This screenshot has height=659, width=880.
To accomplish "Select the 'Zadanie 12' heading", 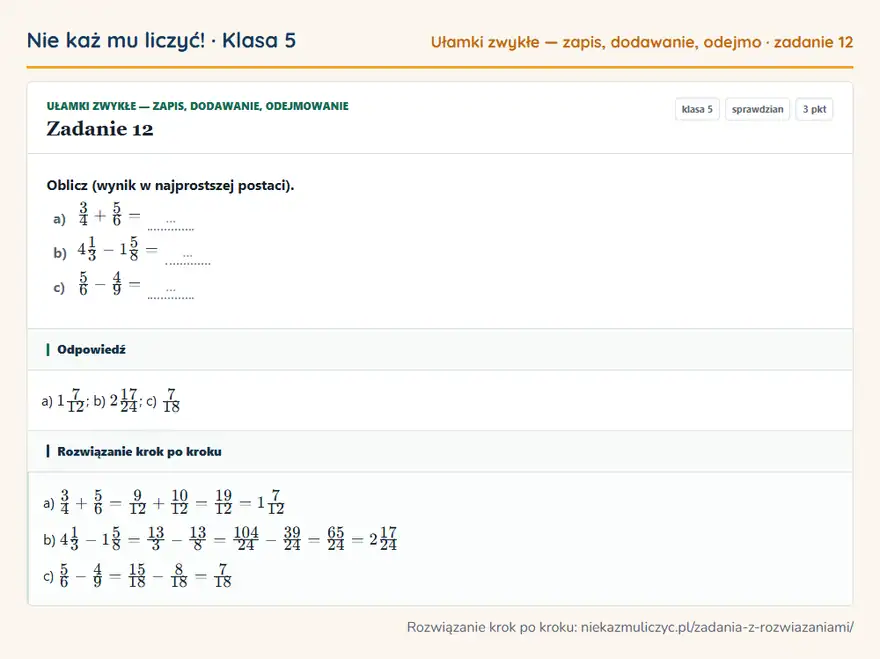I will click(100, 129).
